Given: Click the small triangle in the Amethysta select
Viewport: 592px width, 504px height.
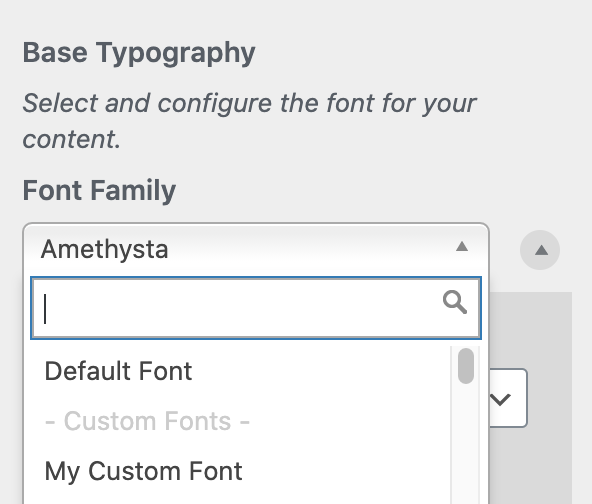Looking at the screenshot, I should [x=462, y=247].
